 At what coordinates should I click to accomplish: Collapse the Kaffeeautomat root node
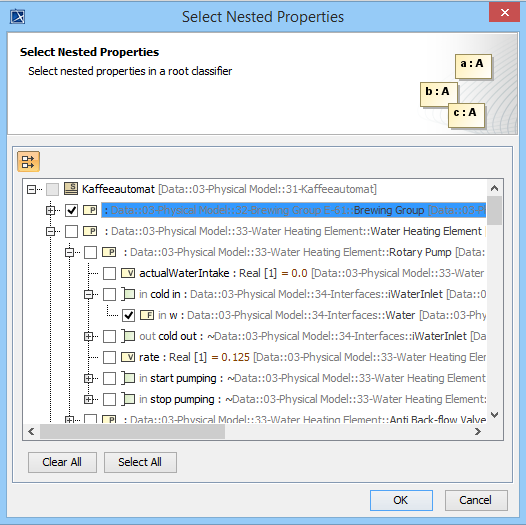coord(31,189)
